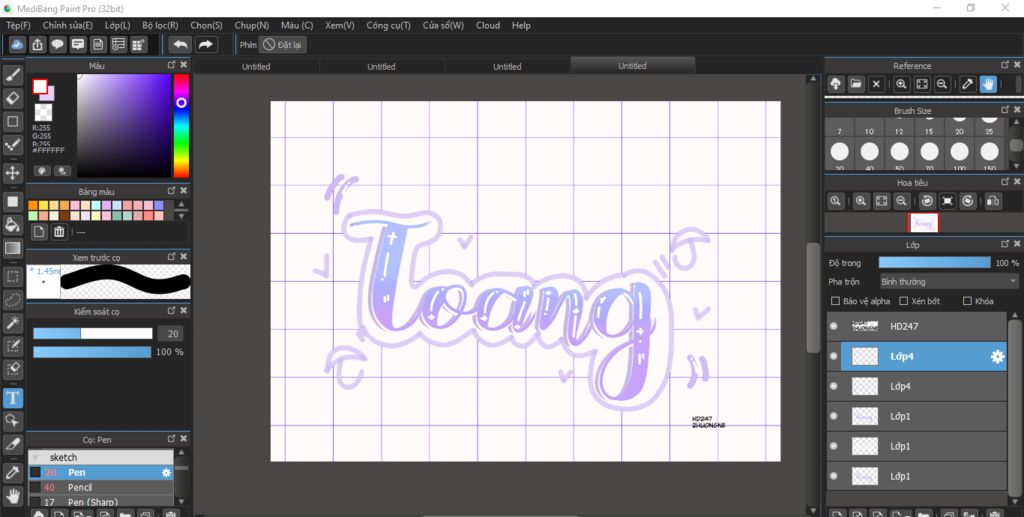Collapse the sketch brush group
This screenshot has width=1024, height=517.
point(35,458)
